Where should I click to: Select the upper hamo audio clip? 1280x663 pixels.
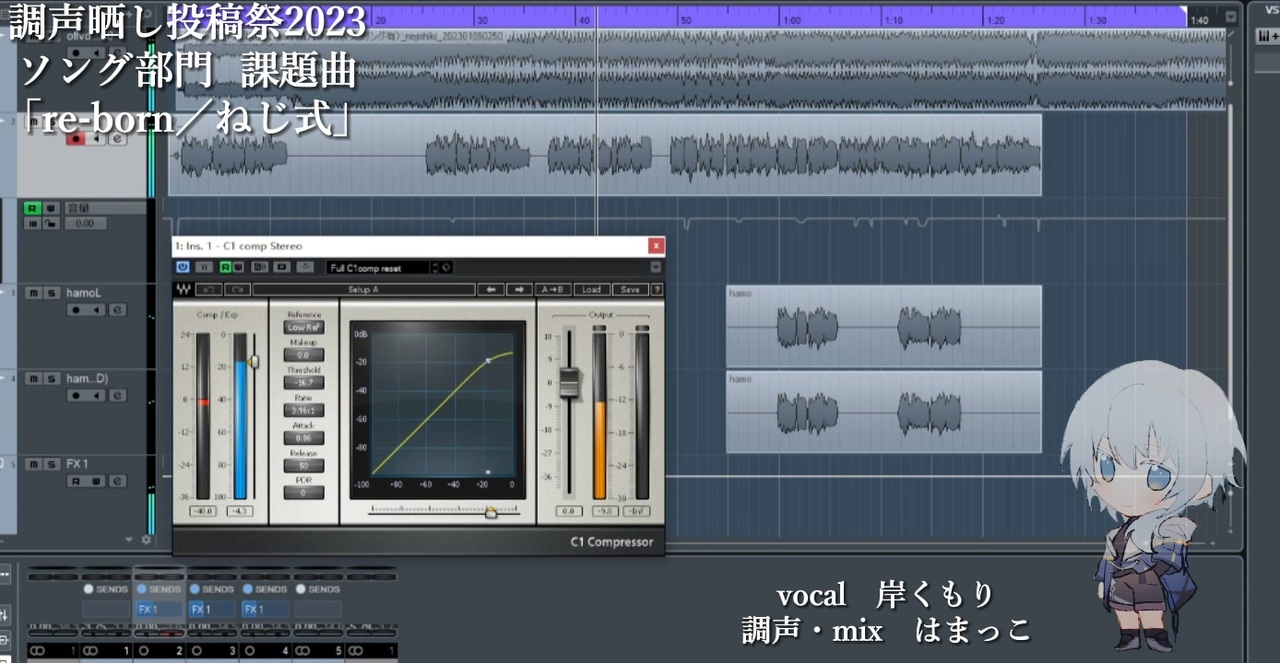pyautogui.click(x=884, y=326)
